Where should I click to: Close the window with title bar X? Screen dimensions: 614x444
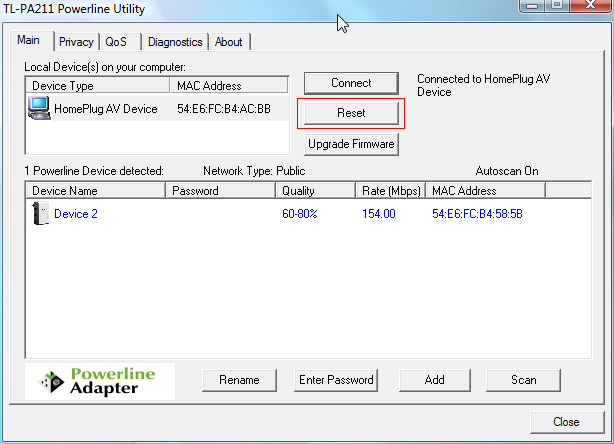tap(591, 5)
